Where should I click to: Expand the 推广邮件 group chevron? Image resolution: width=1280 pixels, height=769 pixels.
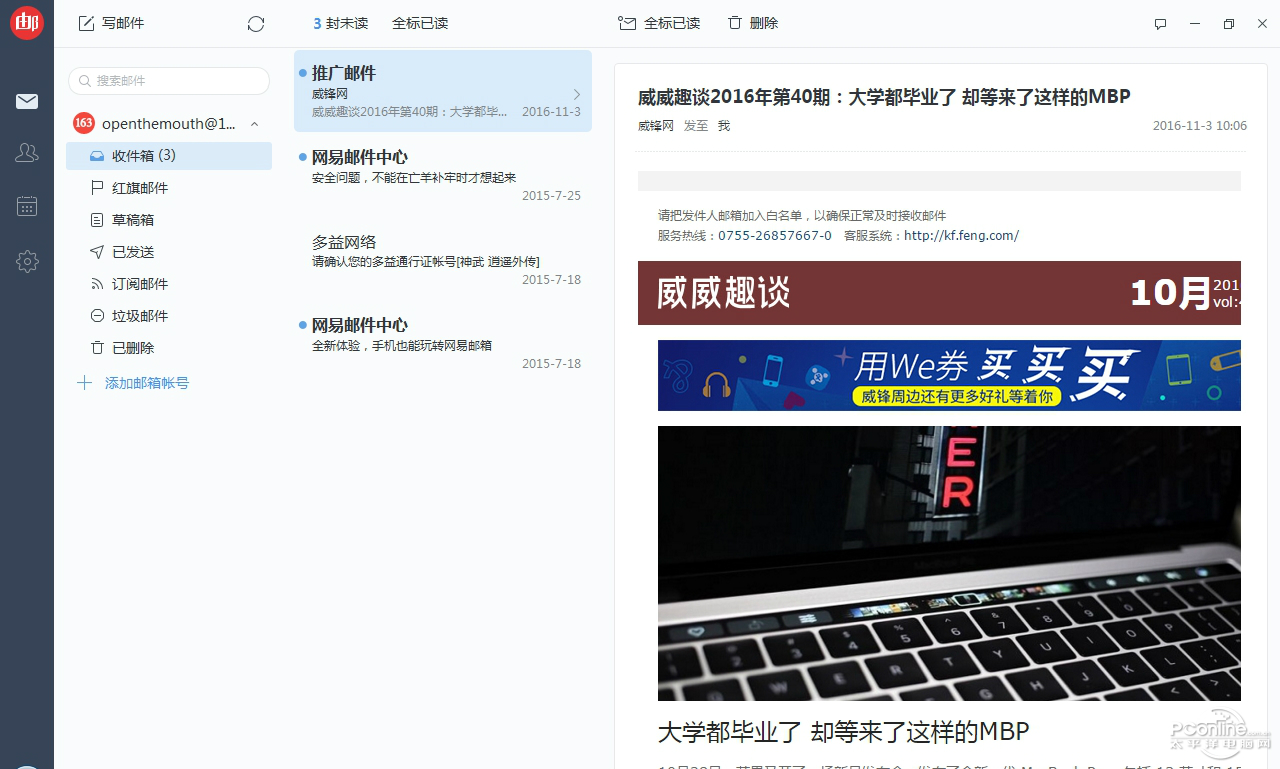pos(577,94)
